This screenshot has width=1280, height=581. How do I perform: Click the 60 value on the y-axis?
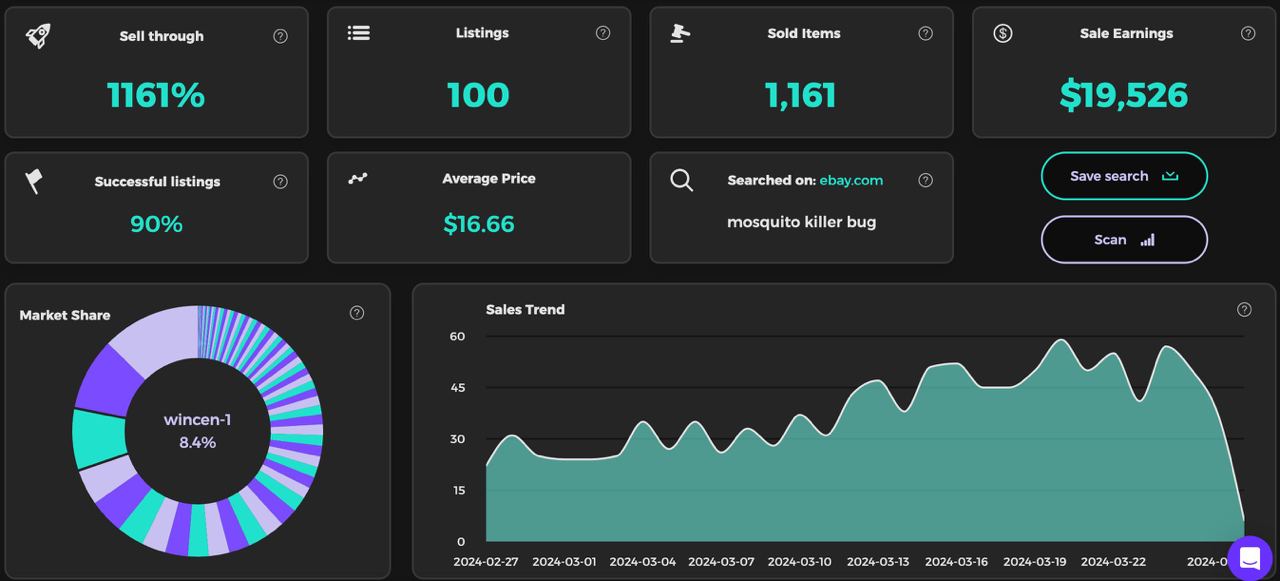(458, 336)
